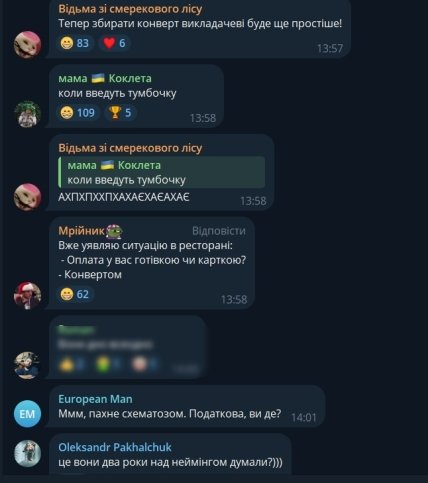Image resolution: width=428 pixels, height=483 pixels.
Task: Open the Oleksandr Pakhalchuk avatar picture
Action: click(27, 454)
